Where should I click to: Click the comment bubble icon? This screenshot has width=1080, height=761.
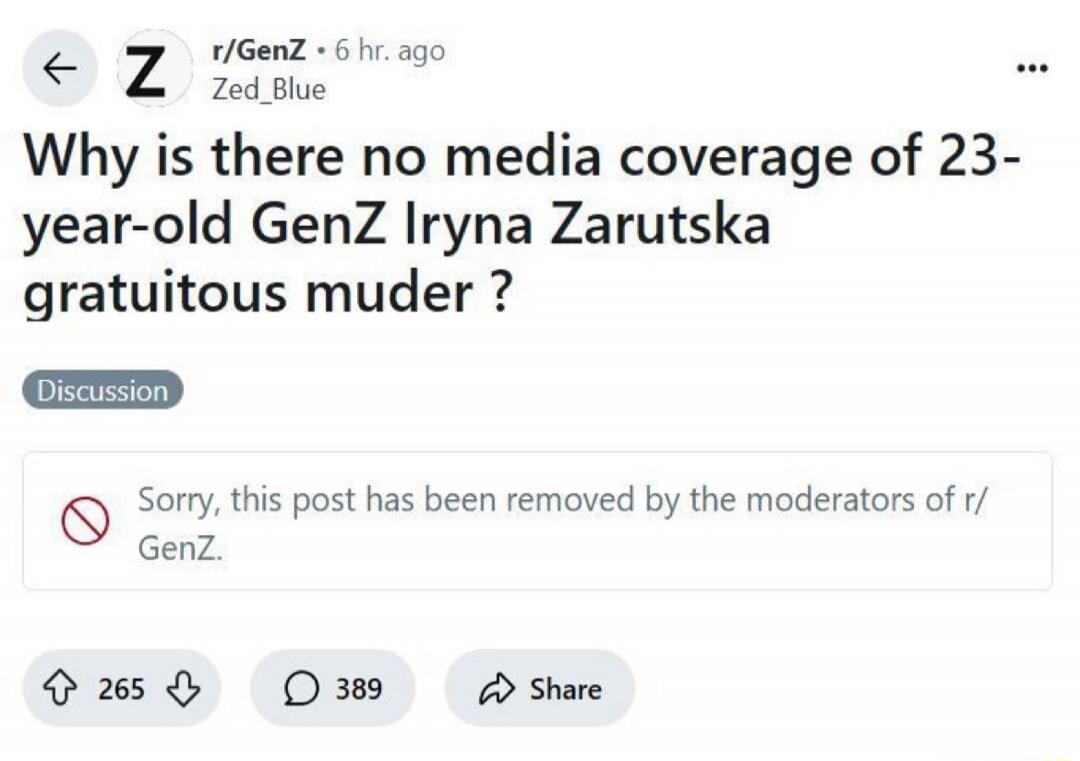point(302,688)
